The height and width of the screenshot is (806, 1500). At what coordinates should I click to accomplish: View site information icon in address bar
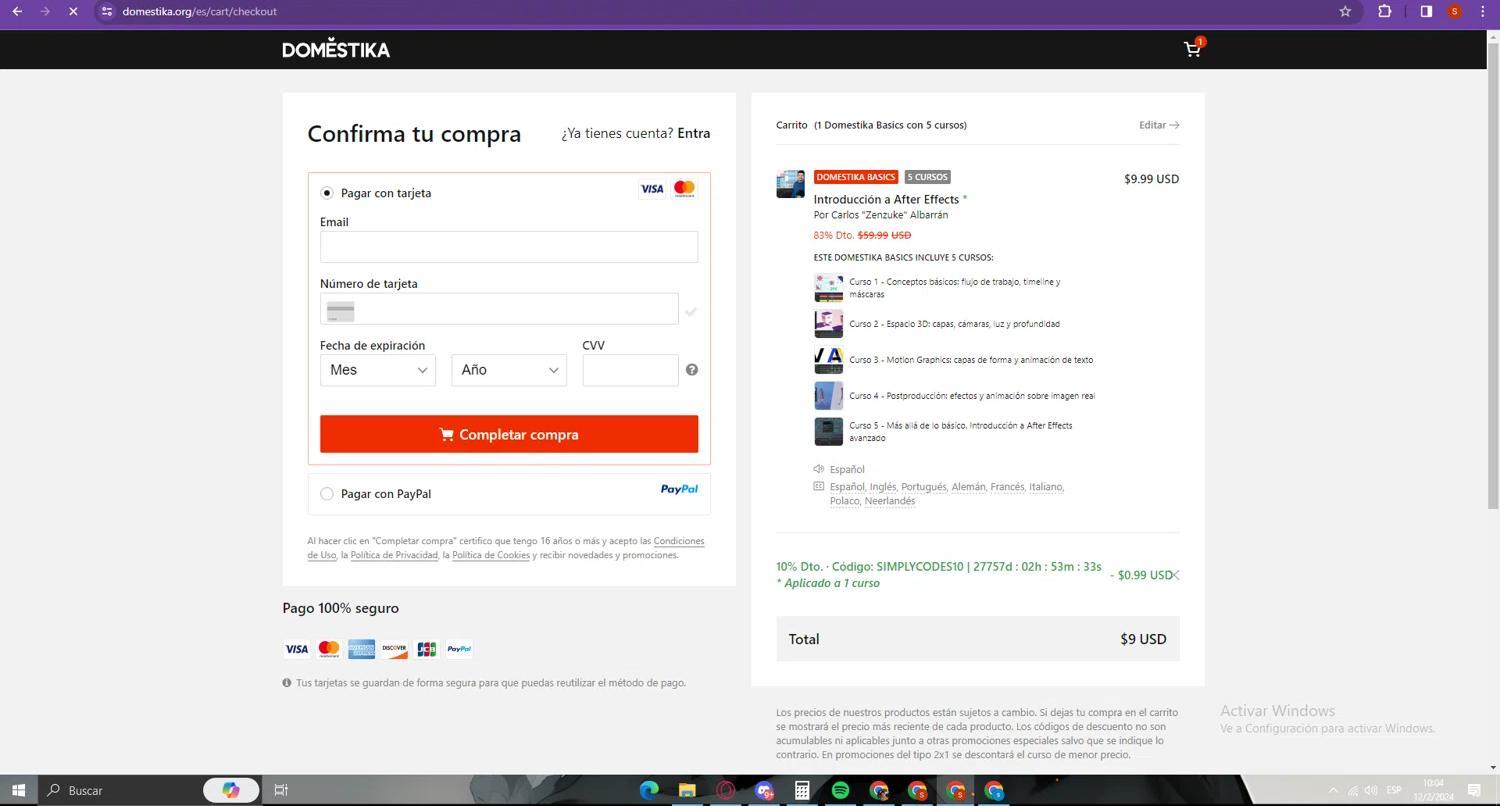click(107, 11)
